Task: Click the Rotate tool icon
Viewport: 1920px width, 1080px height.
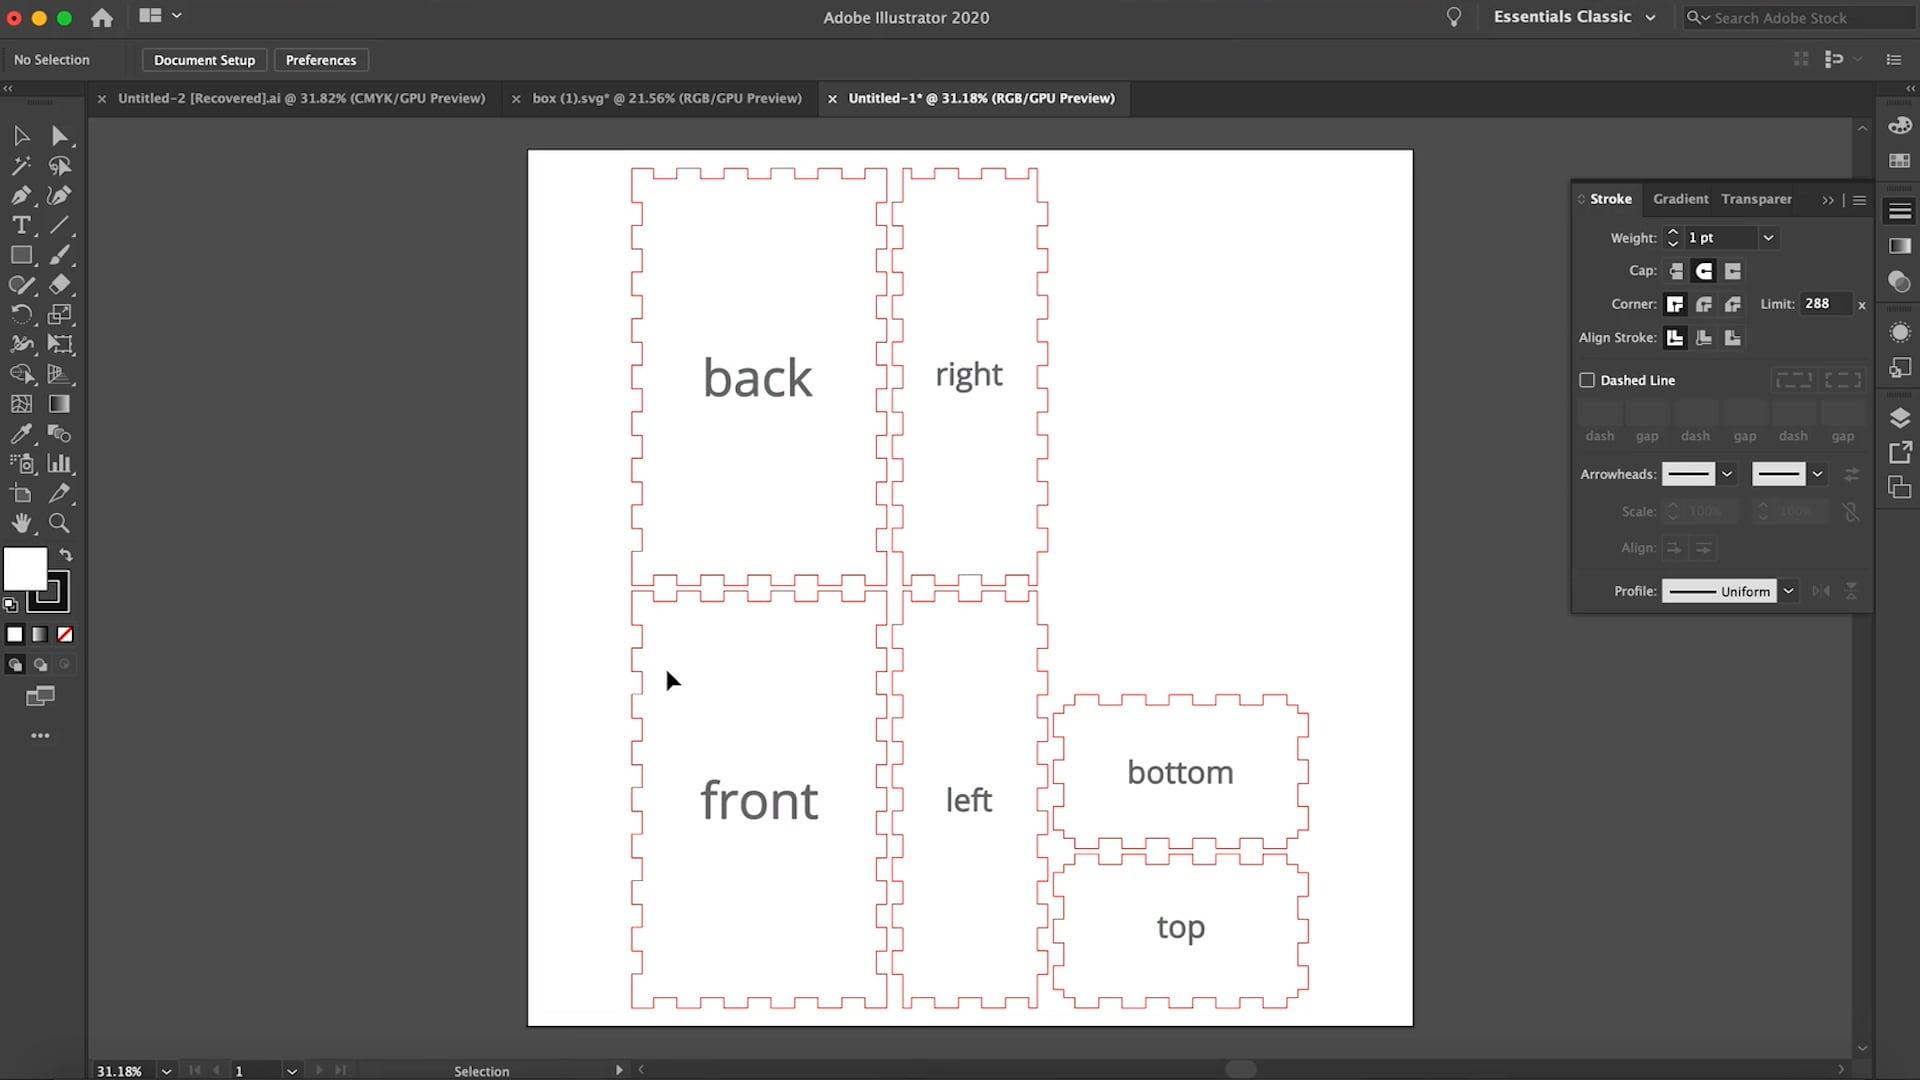Action: pos(21,314)
